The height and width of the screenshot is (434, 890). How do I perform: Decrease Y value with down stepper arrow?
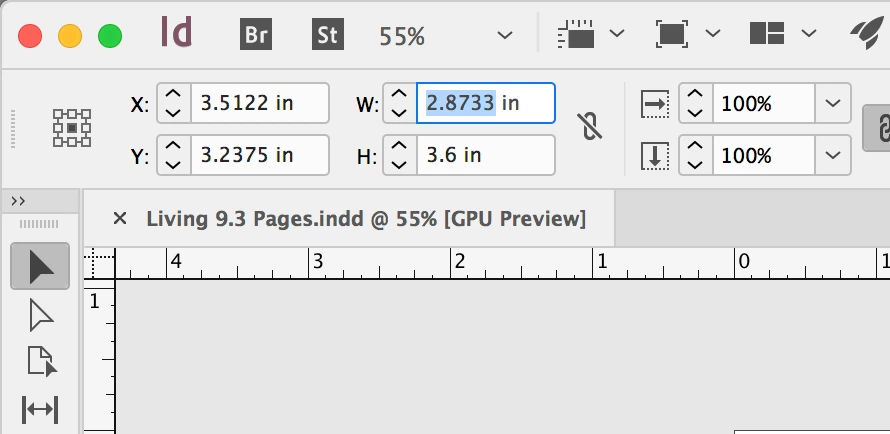pos(173,165)
